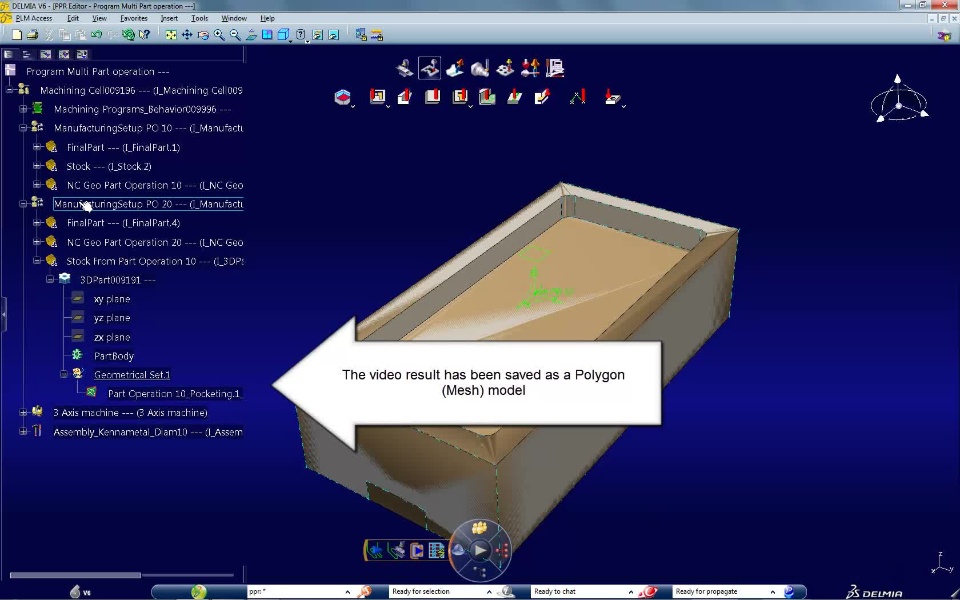Click the ppr search input field
The height and width of the screenshot is (600, 960).
point(296,591)
